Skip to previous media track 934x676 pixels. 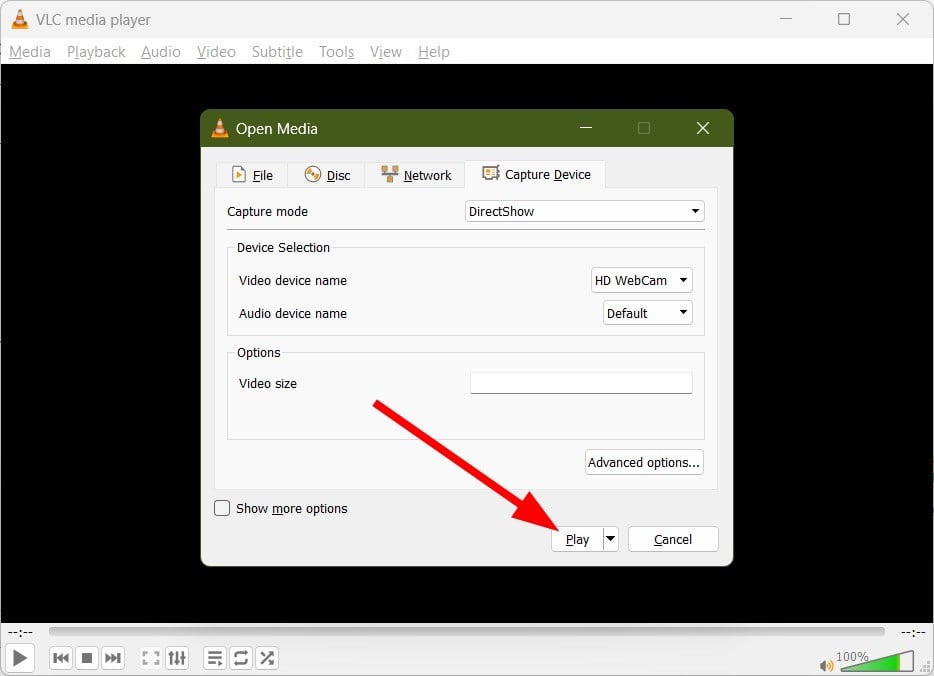(x=61, y=658)
